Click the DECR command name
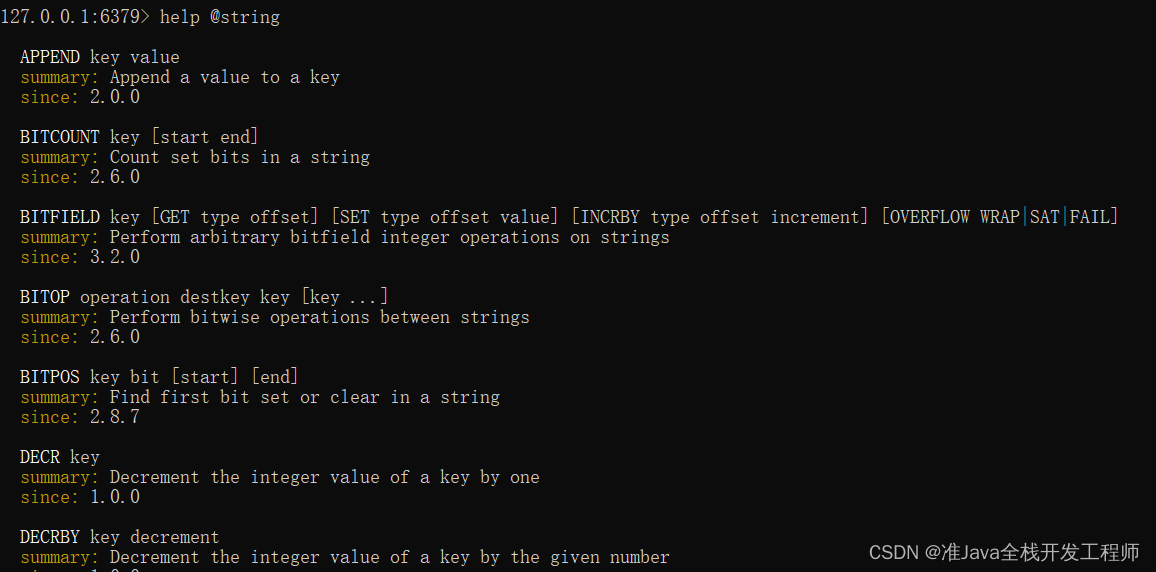 click(40, 457)
